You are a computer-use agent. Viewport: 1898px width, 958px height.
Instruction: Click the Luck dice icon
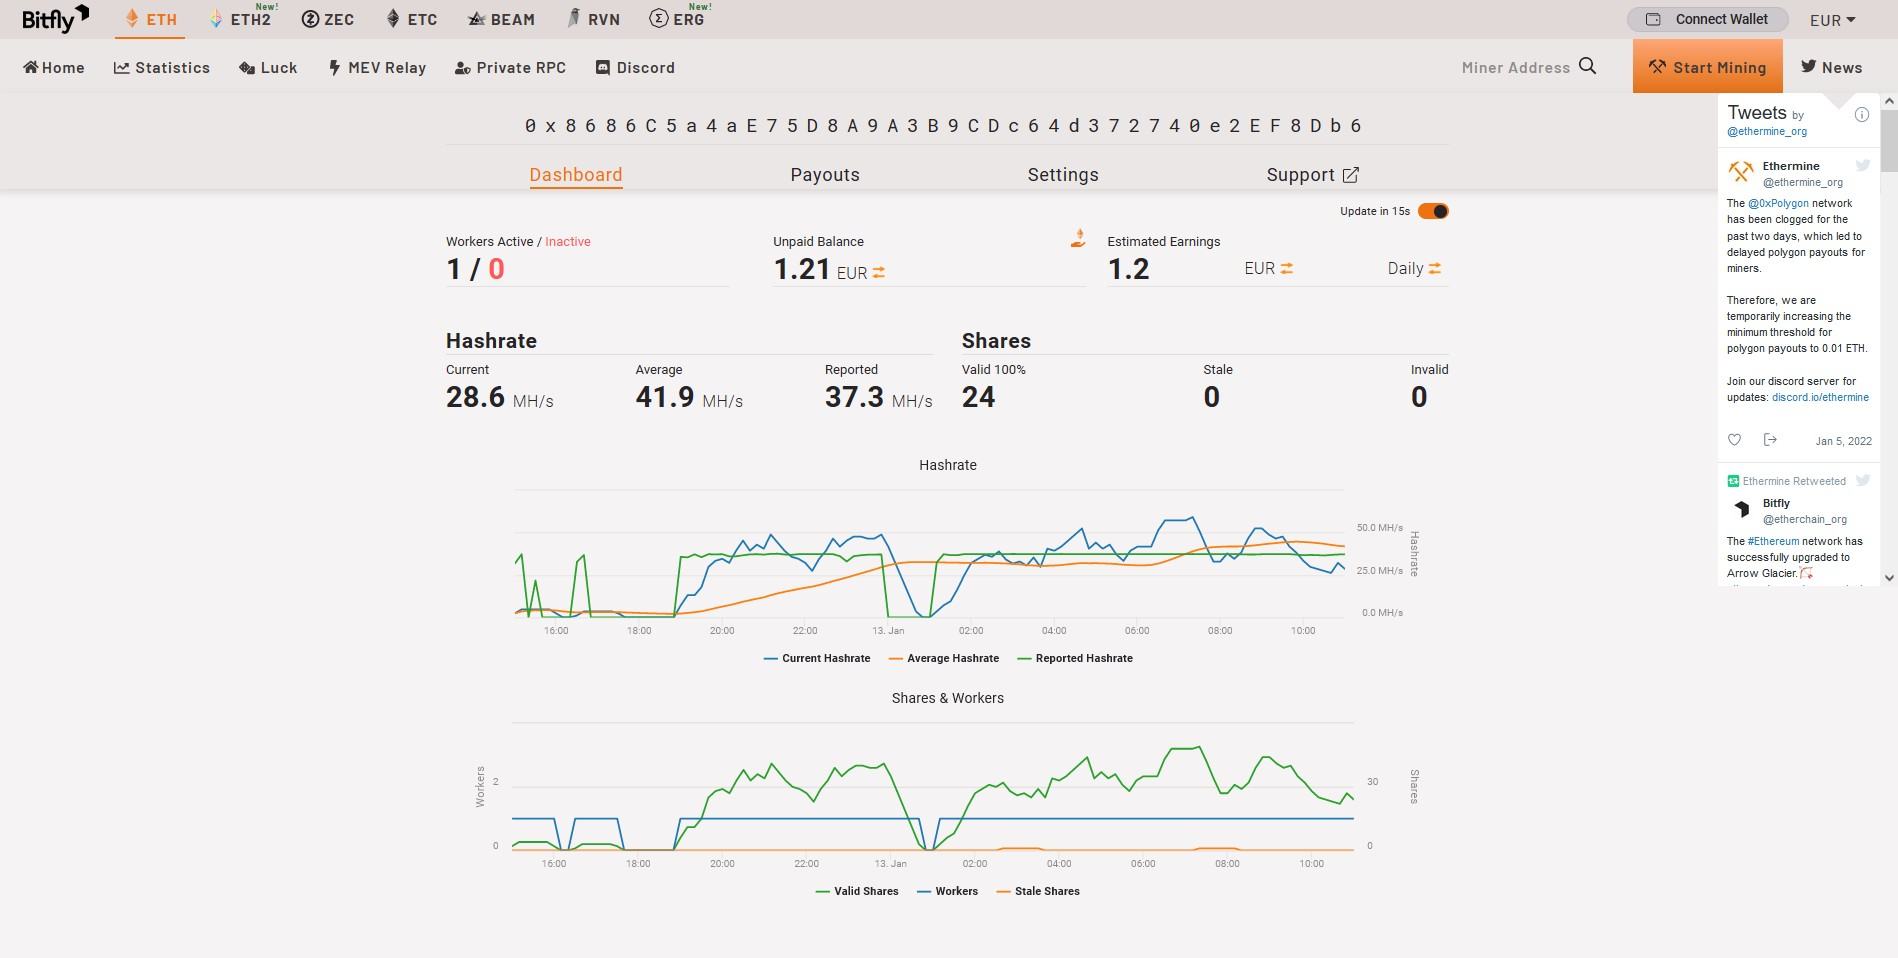click(x=246, y=67)
